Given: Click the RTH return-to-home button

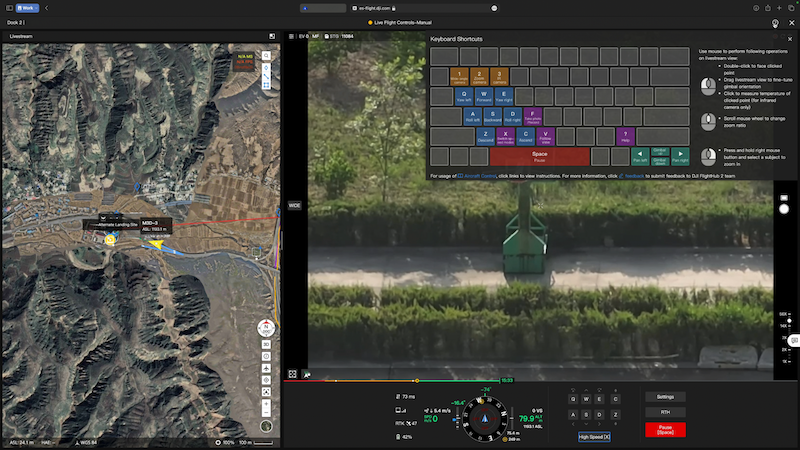Looking at the screenshot, I should 665,412.
